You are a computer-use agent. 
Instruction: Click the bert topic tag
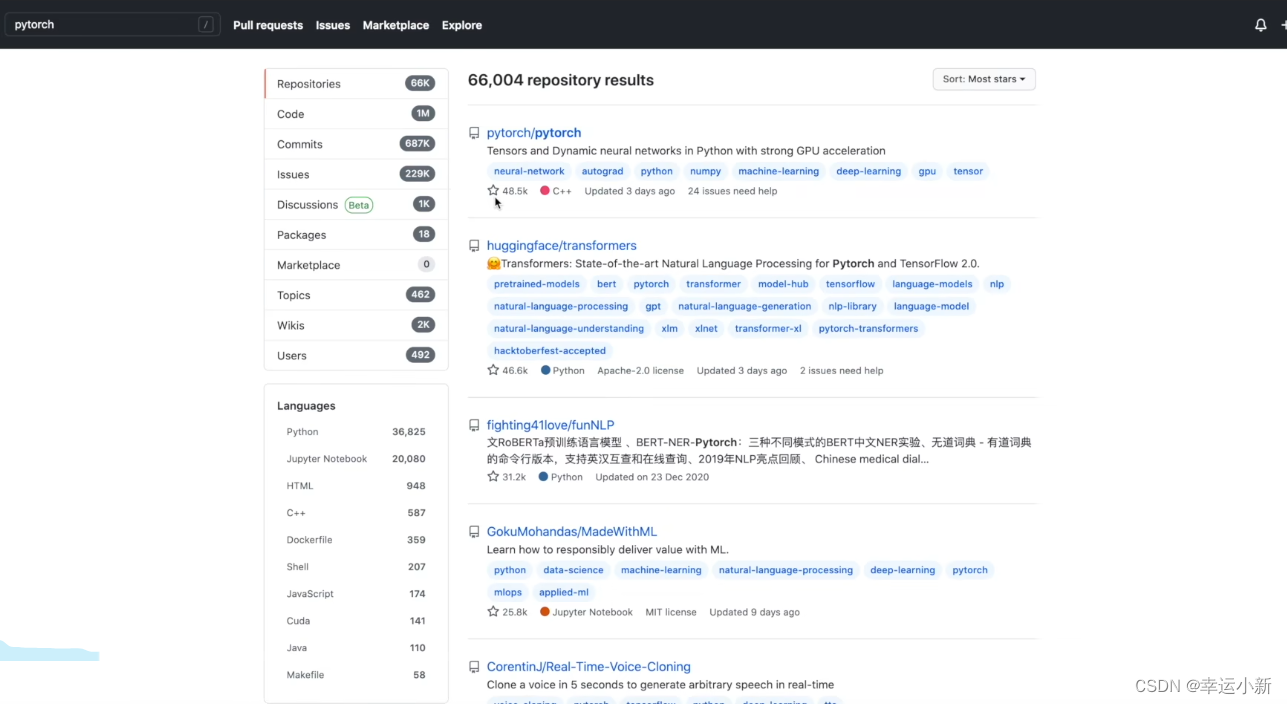(x=607, y=284)
